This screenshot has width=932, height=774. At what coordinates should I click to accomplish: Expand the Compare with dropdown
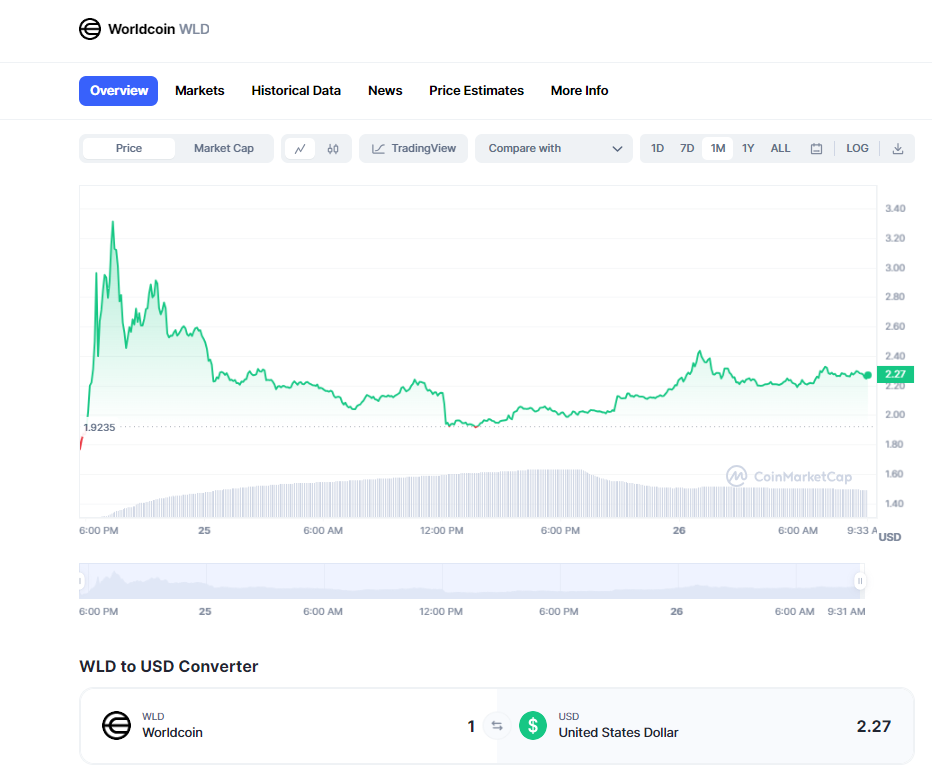554,149
